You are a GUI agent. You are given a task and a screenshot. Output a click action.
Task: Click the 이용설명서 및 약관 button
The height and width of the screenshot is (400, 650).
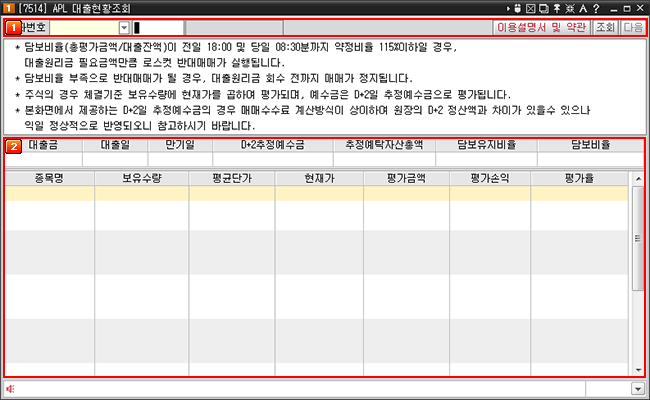point(541,28)
